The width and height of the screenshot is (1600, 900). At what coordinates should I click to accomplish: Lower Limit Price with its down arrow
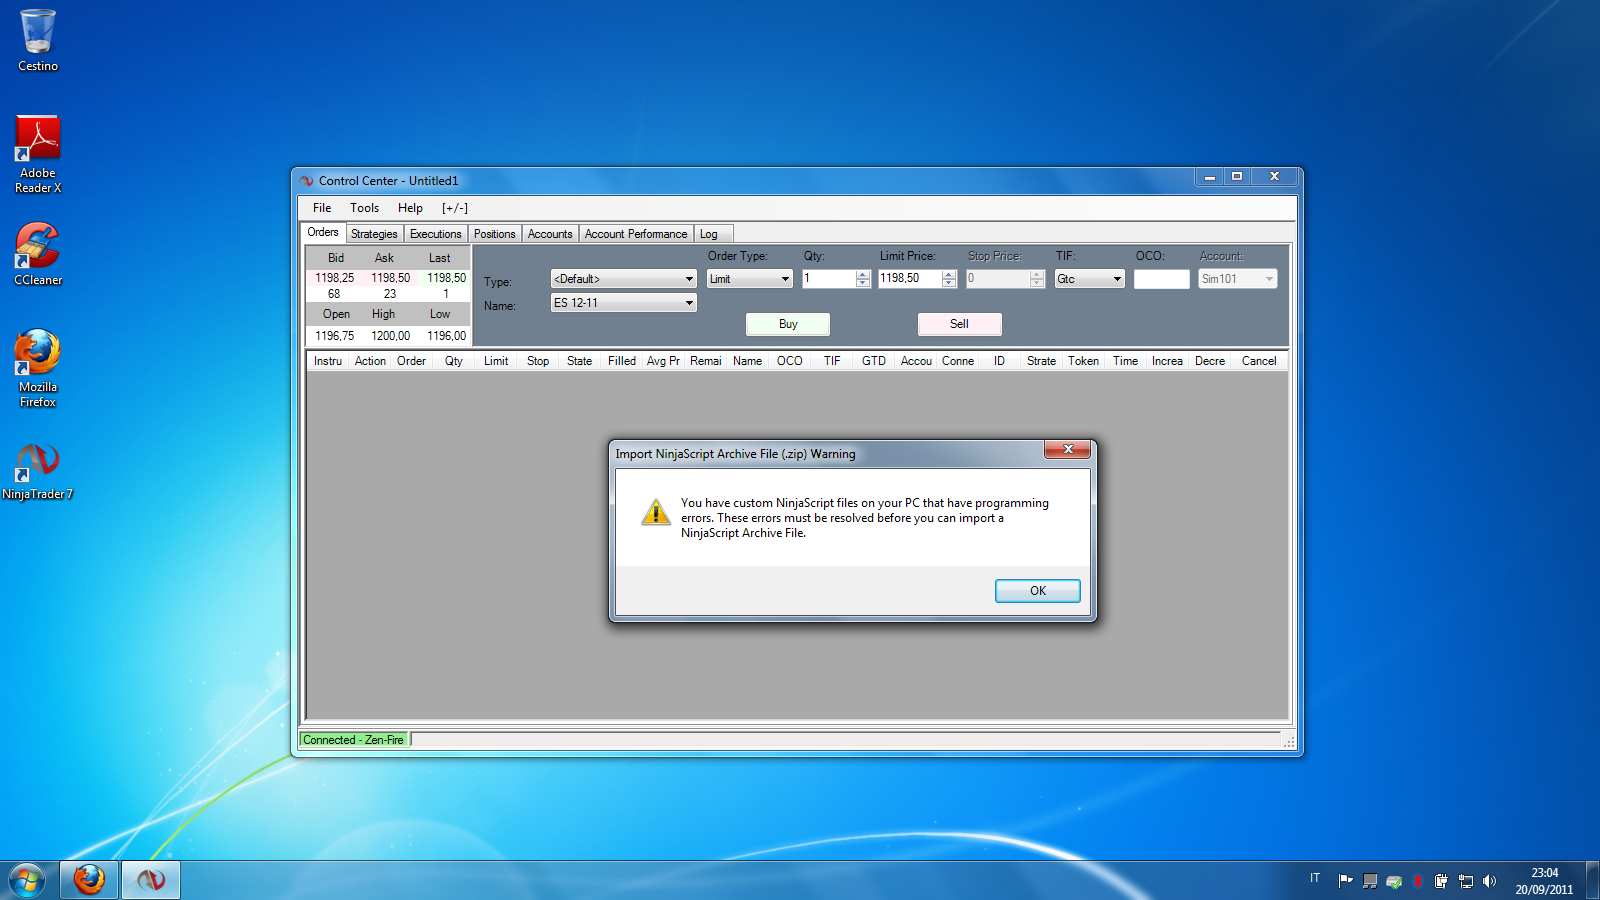click(x=949, y=283)
